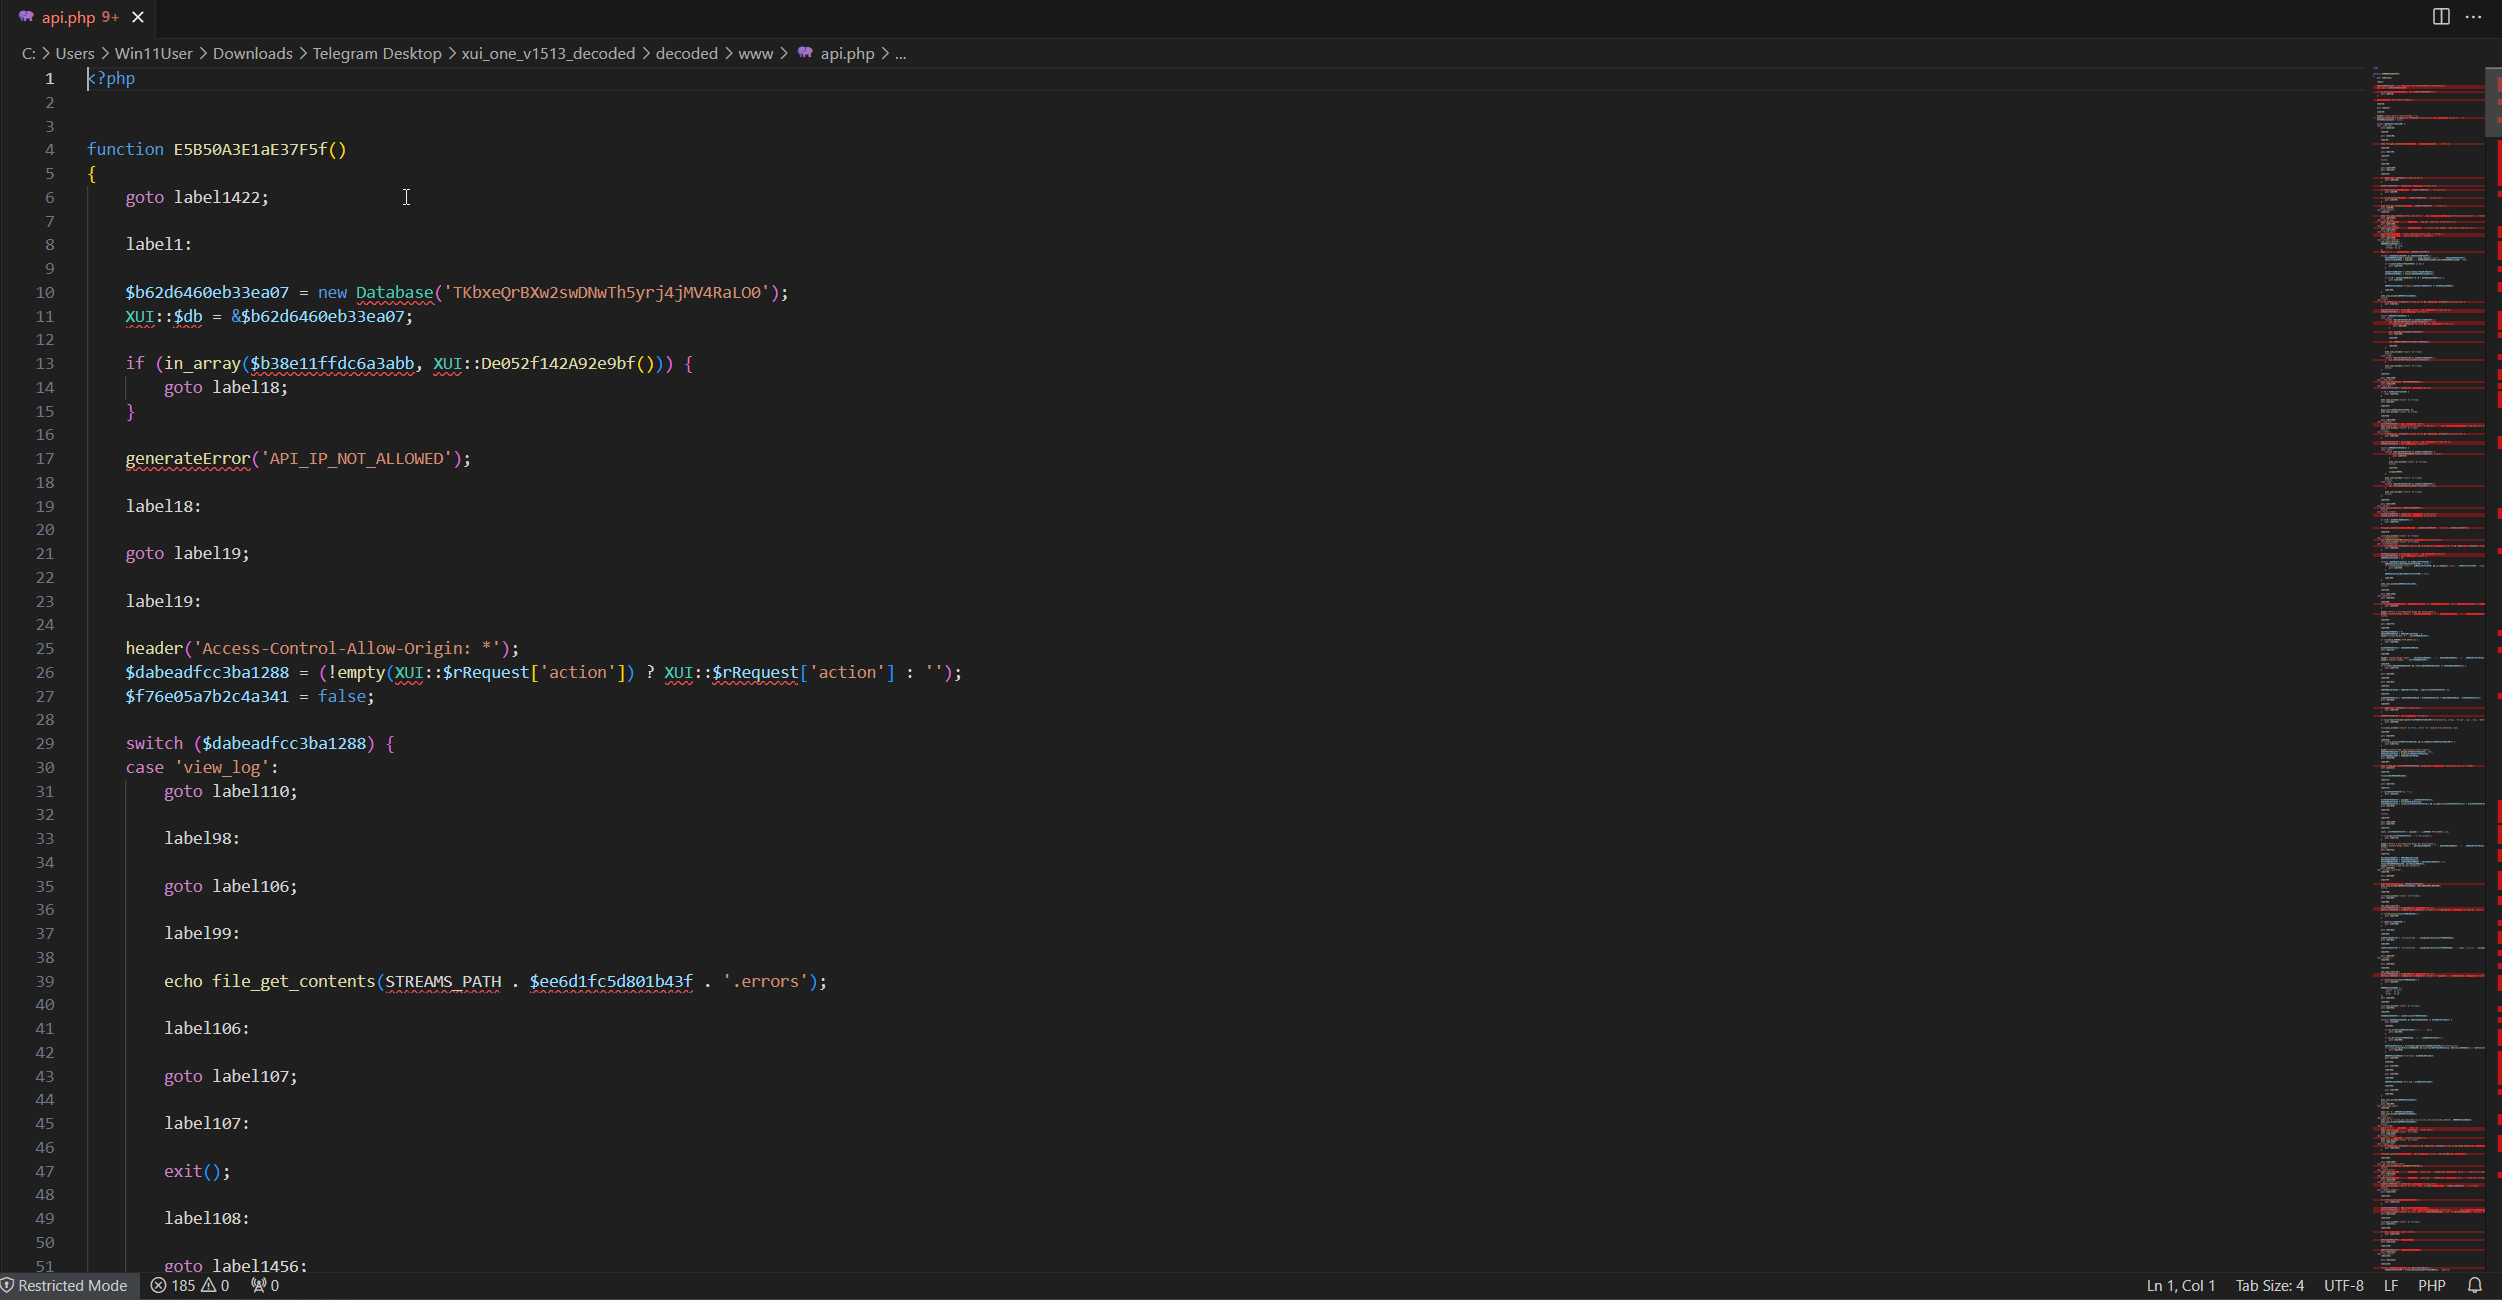This screenshot has height=1300, width=2502.
Task: Click the Win11User breadcrumb segment
Action: click(x=153, y=53)
